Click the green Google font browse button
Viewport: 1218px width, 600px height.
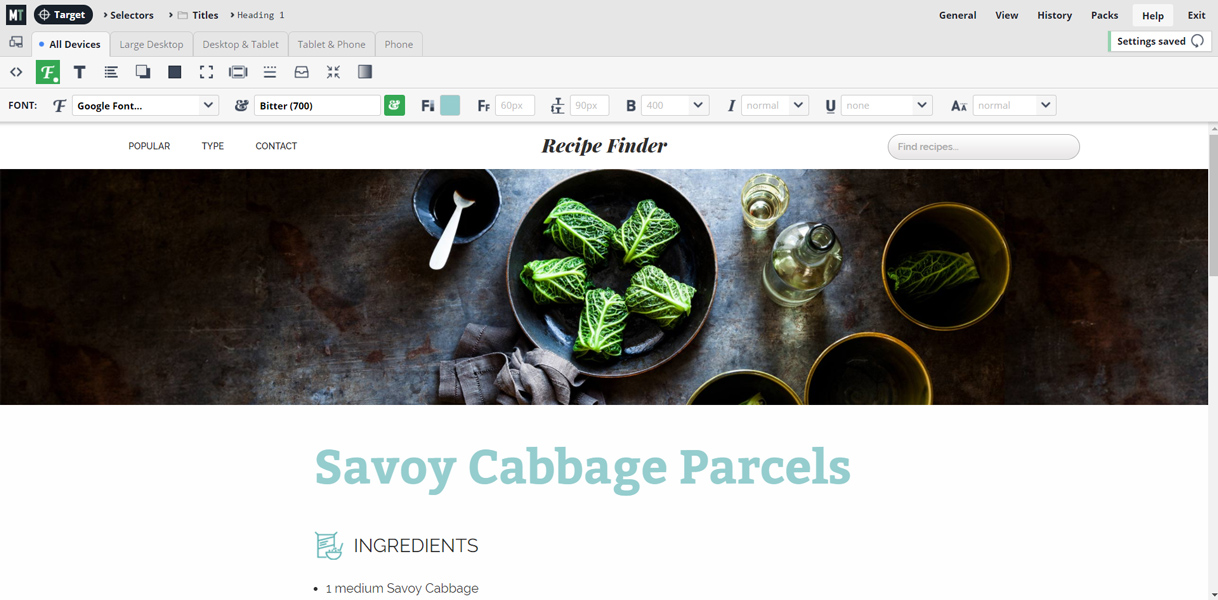[394, 105]
